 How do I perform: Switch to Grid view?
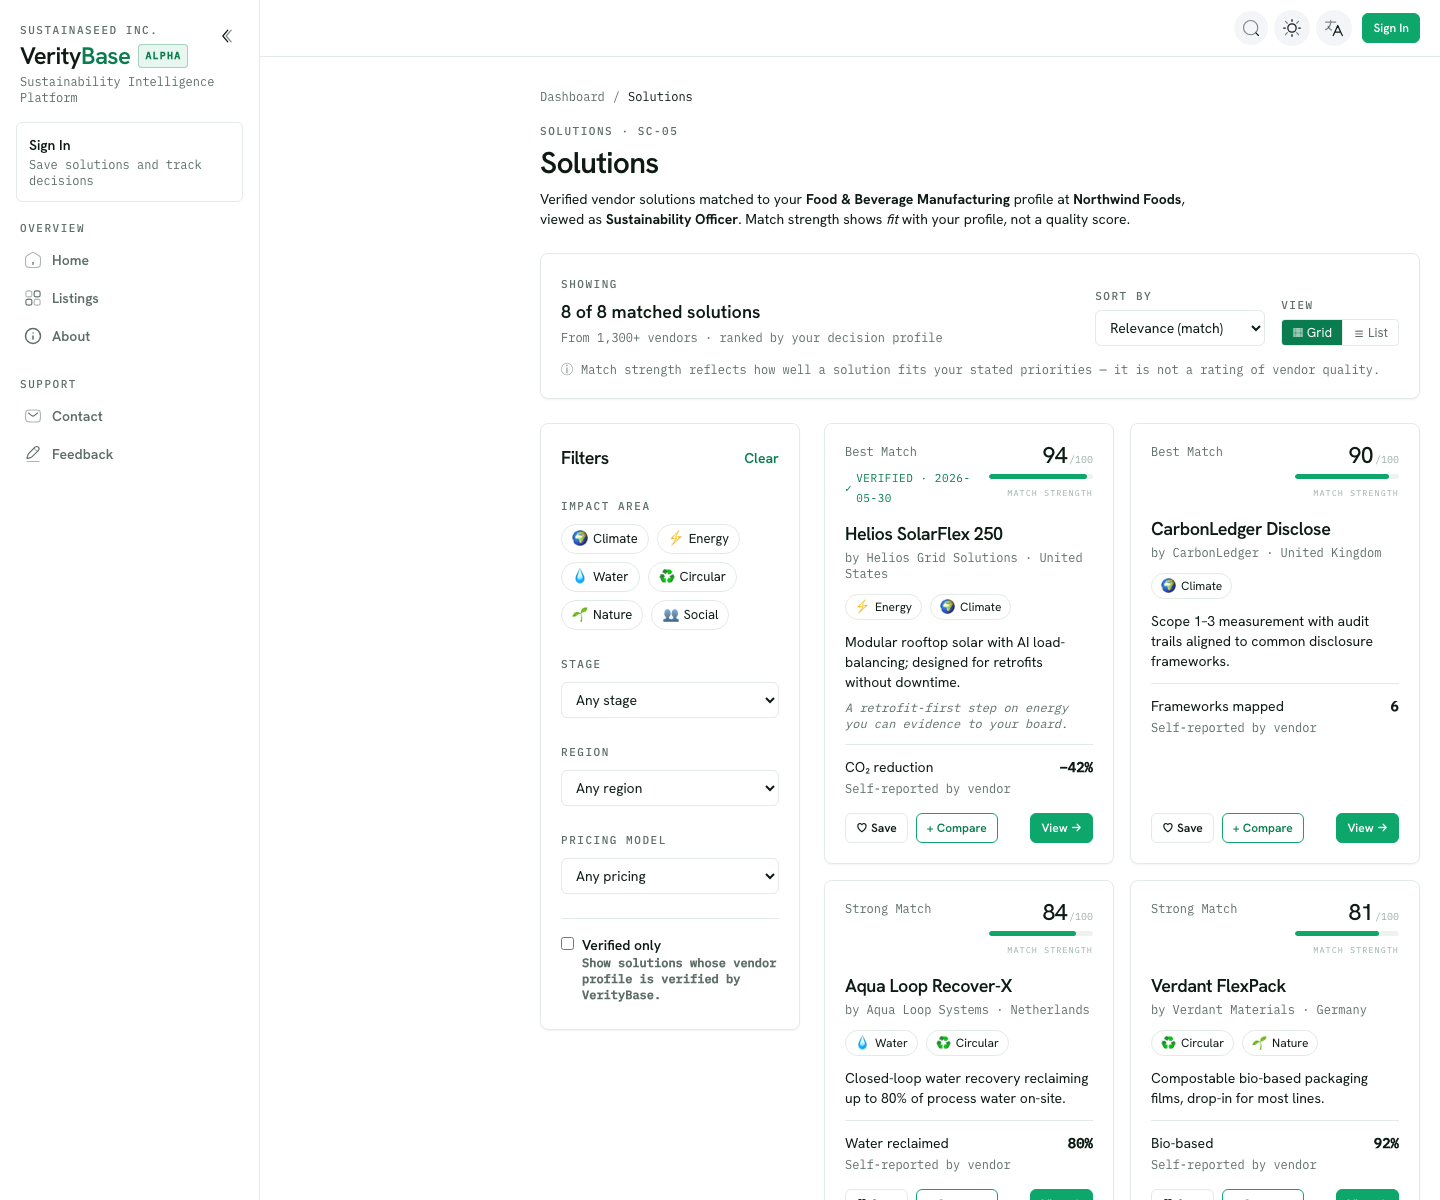[x=1312, y=333]
